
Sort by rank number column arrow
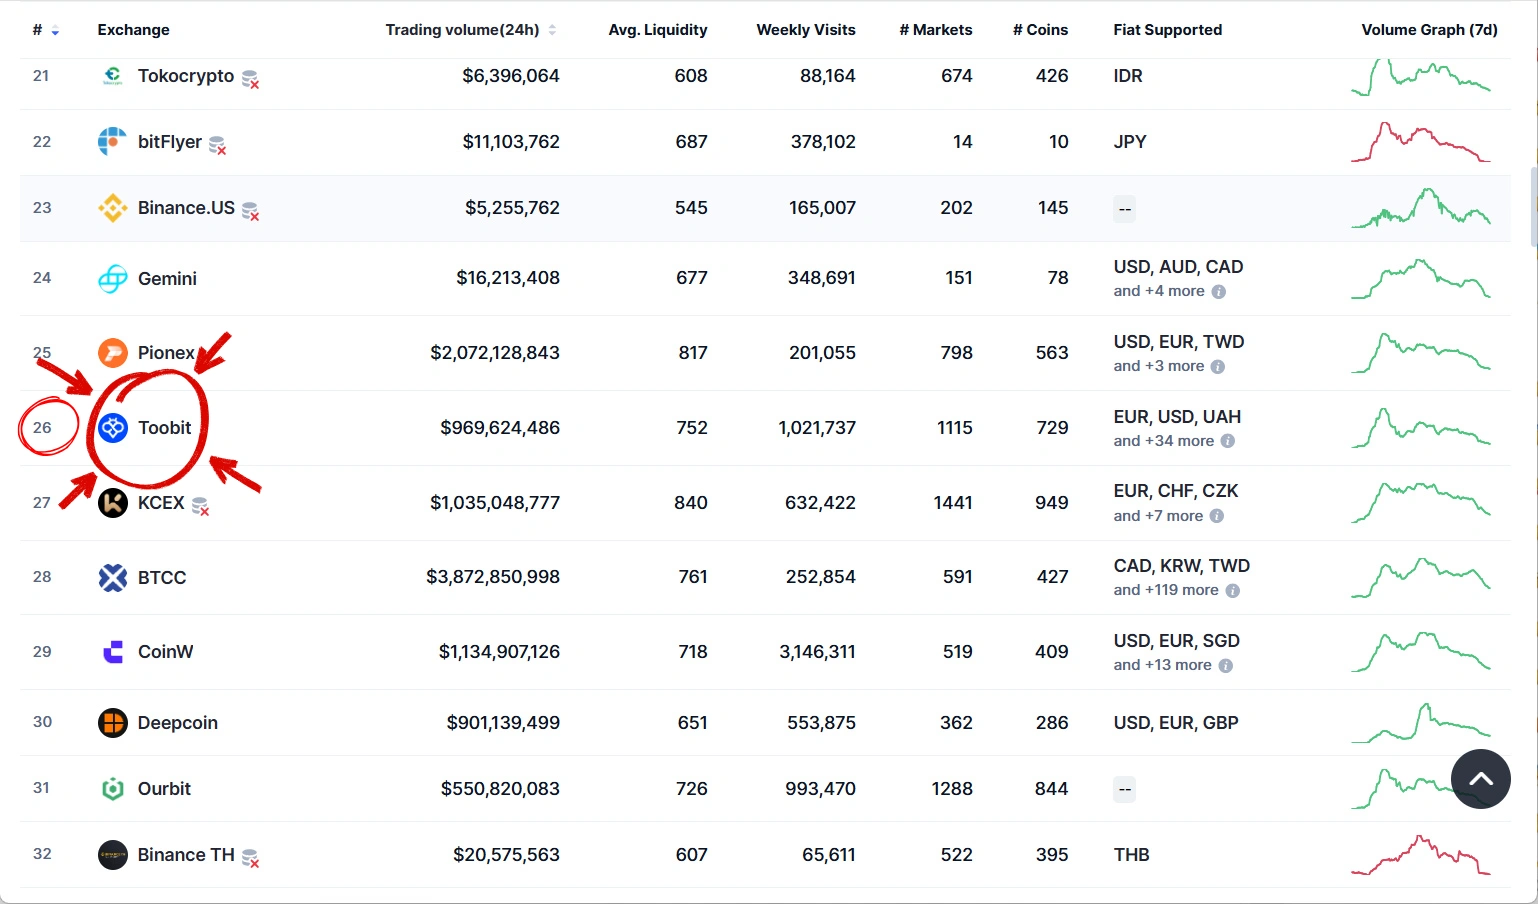click(55, 31)
